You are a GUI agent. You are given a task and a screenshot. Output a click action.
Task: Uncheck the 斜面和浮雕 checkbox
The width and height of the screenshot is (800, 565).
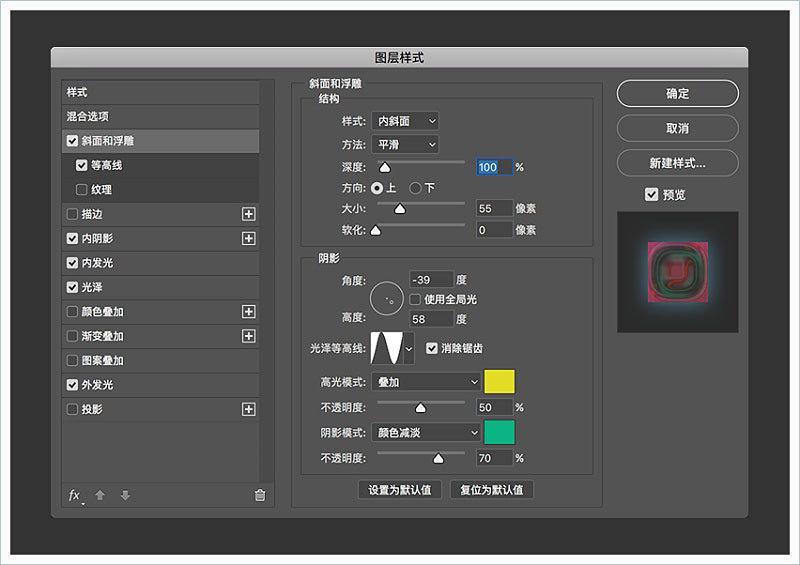tap(72, 141)
